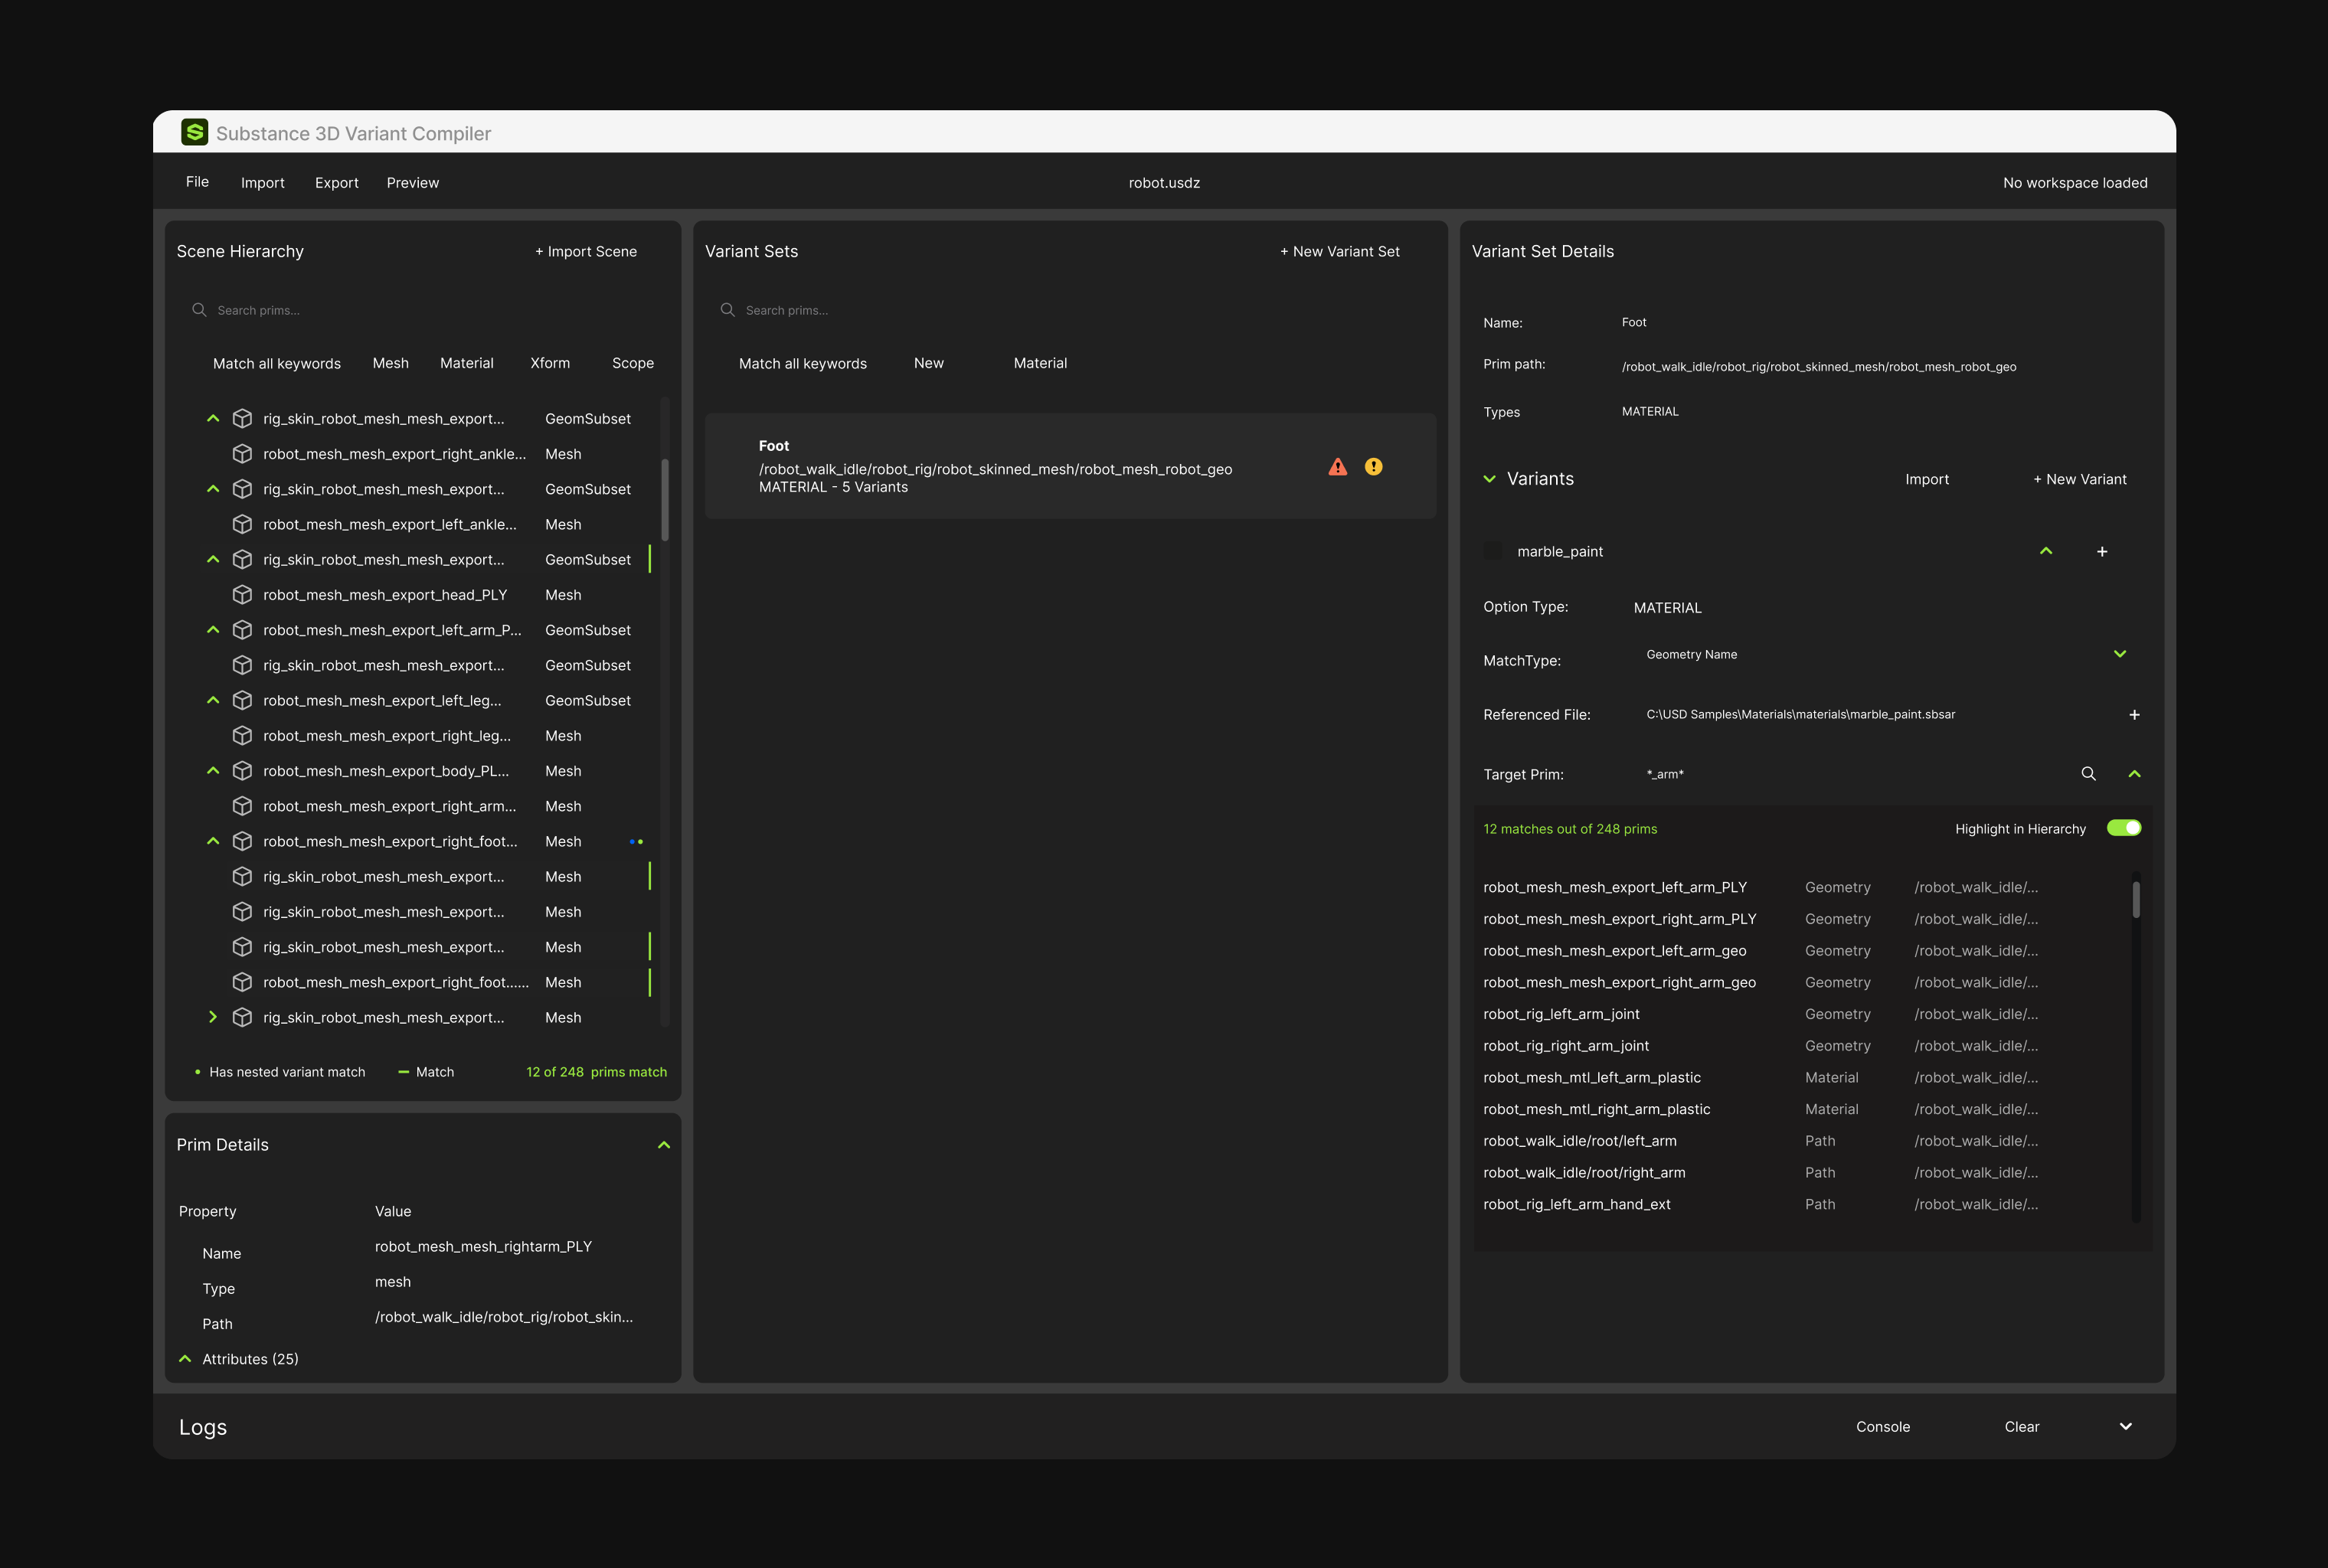Click the matches list vertical scrollbar
Screen dimensions: 2328x1568
pyautogui.click(x=2136, y=1046)
